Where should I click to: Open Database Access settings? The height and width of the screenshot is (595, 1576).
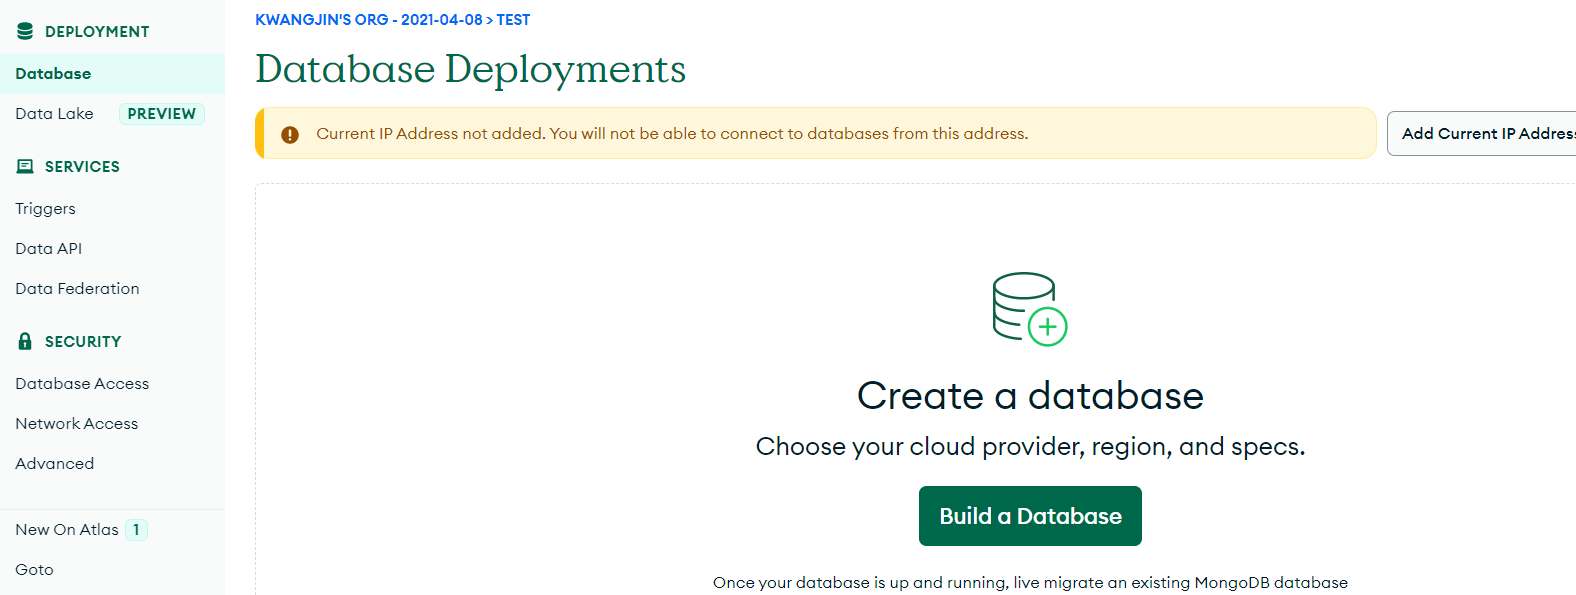coord(82,383)
